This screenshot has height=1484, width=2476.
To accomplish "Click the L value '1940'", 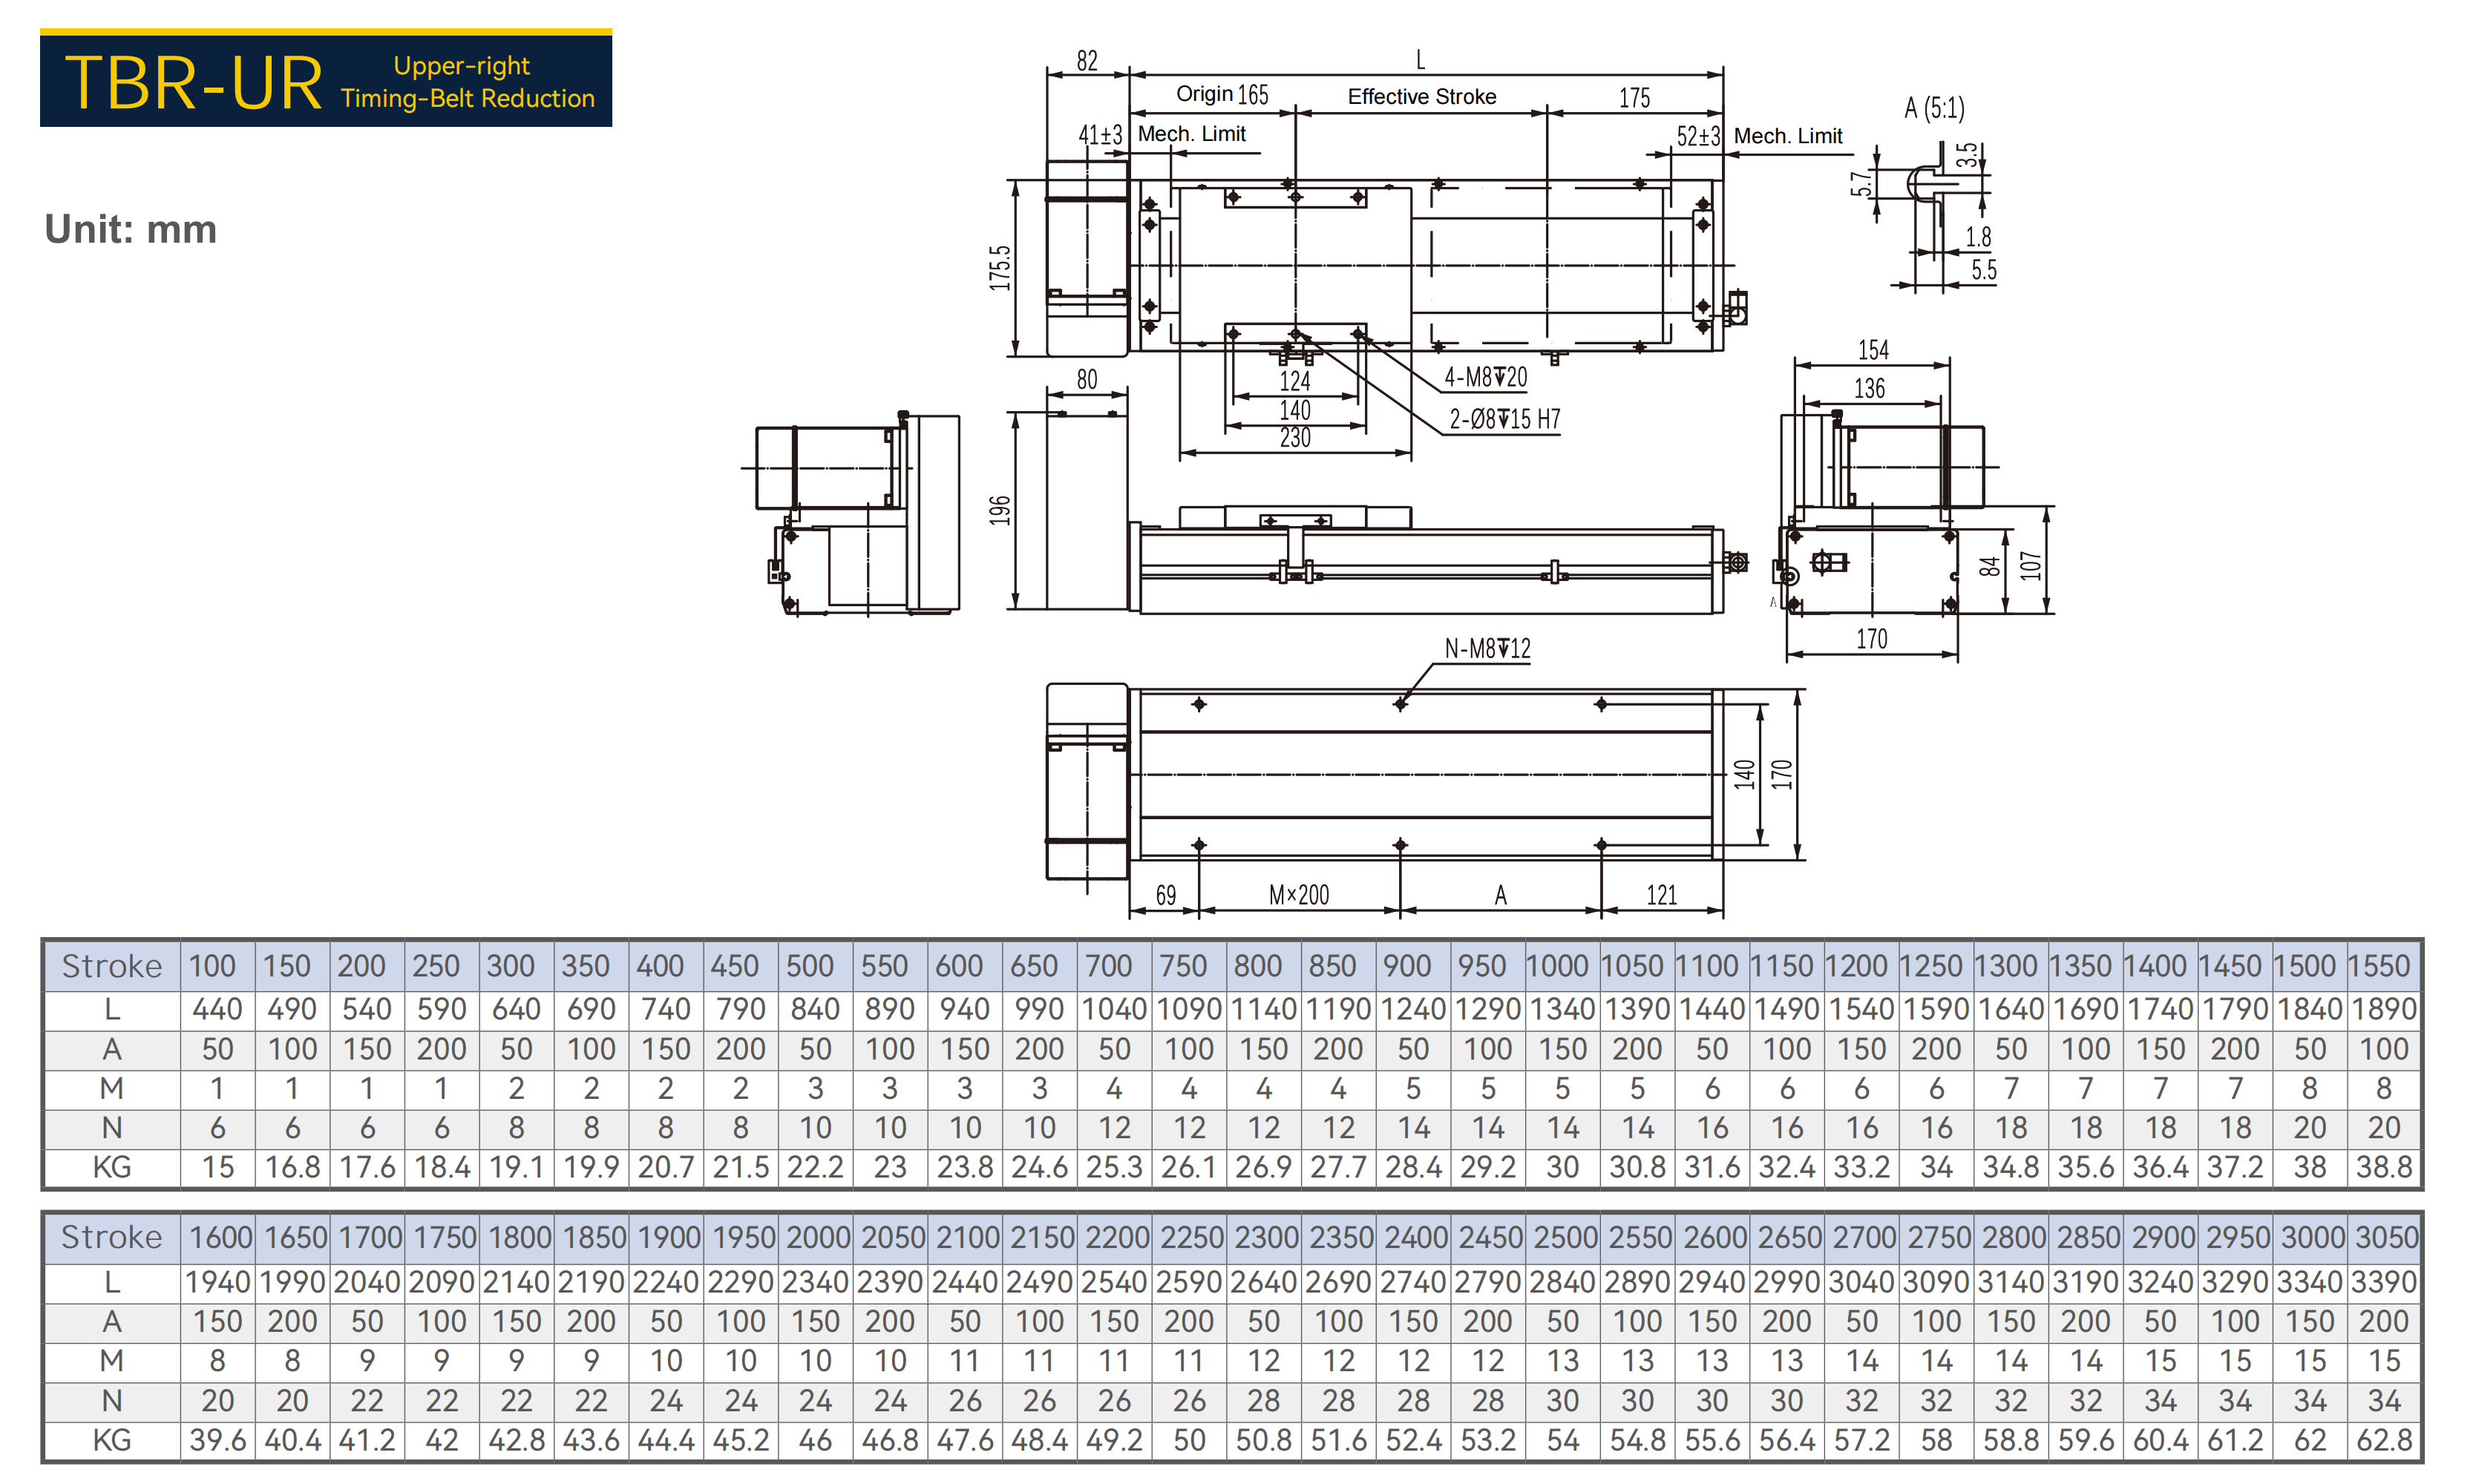I will click(217, 1282).
